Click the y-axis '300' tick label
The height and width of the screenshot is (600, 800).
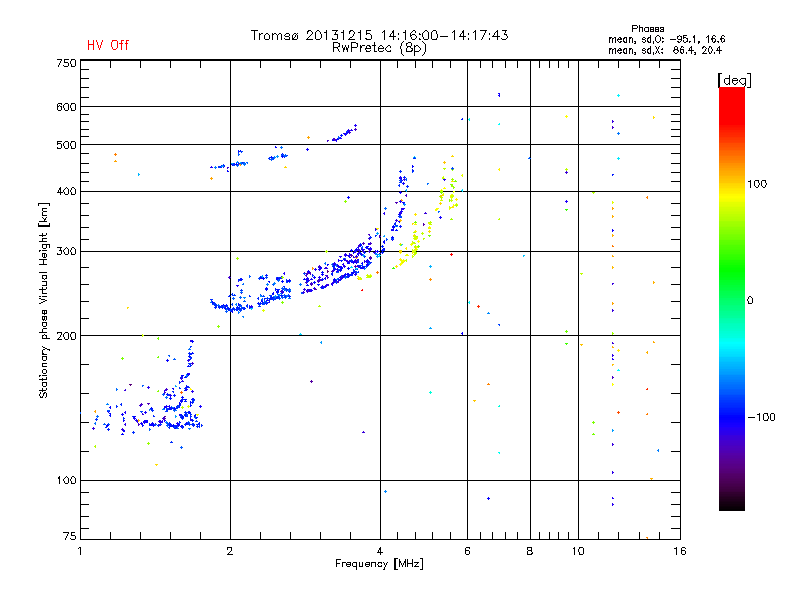click(x=66, y=251)
